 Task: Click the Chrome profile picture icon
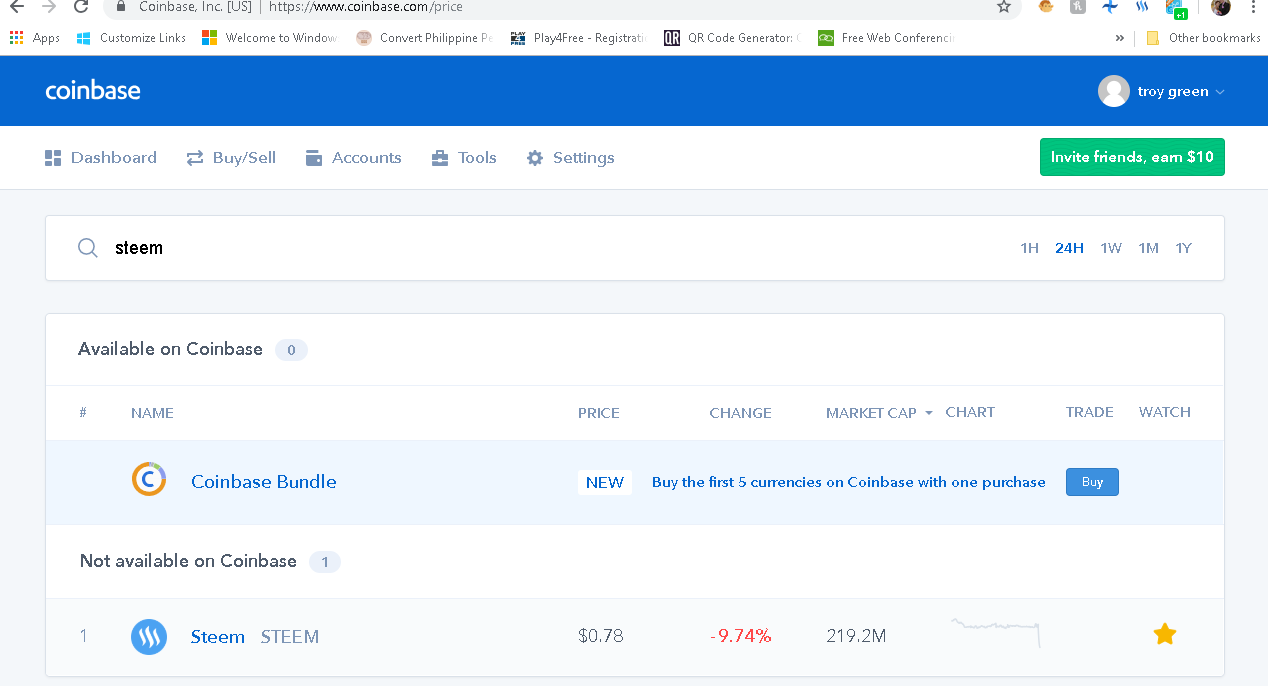click(x=1221, y=7)
